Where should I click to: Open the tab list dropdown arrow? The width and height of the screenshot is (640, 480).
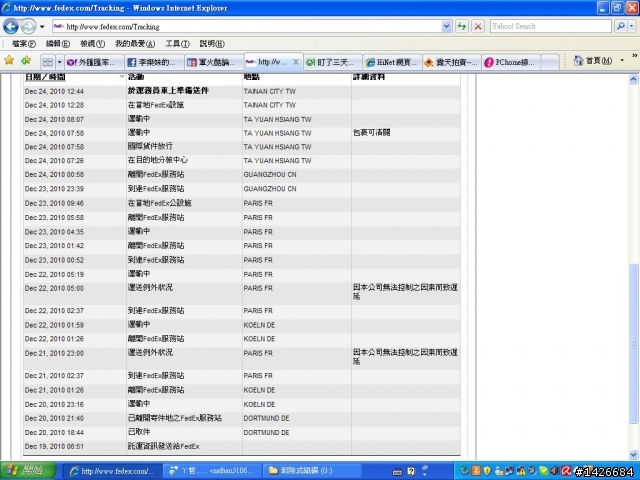tap(59, 62)
